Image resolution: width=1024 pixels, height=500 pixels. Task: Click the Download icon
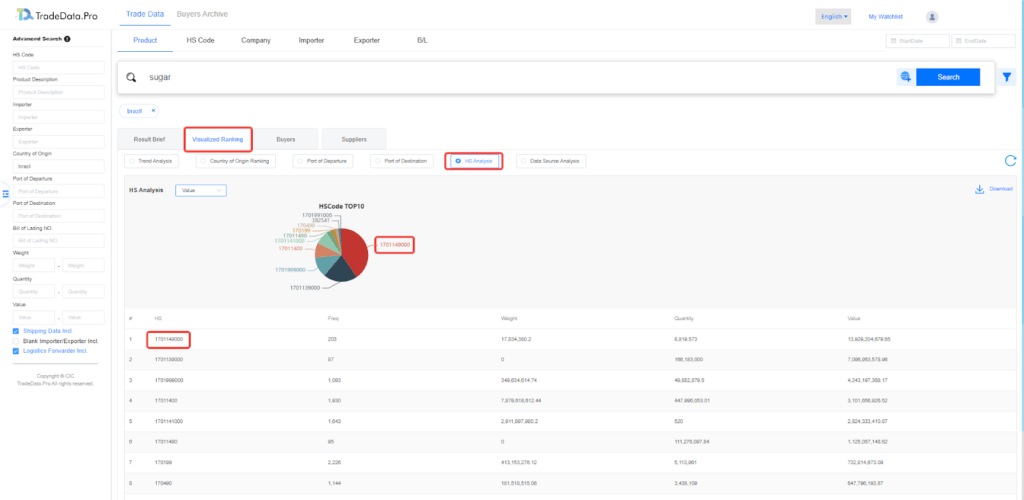[979, 189]
